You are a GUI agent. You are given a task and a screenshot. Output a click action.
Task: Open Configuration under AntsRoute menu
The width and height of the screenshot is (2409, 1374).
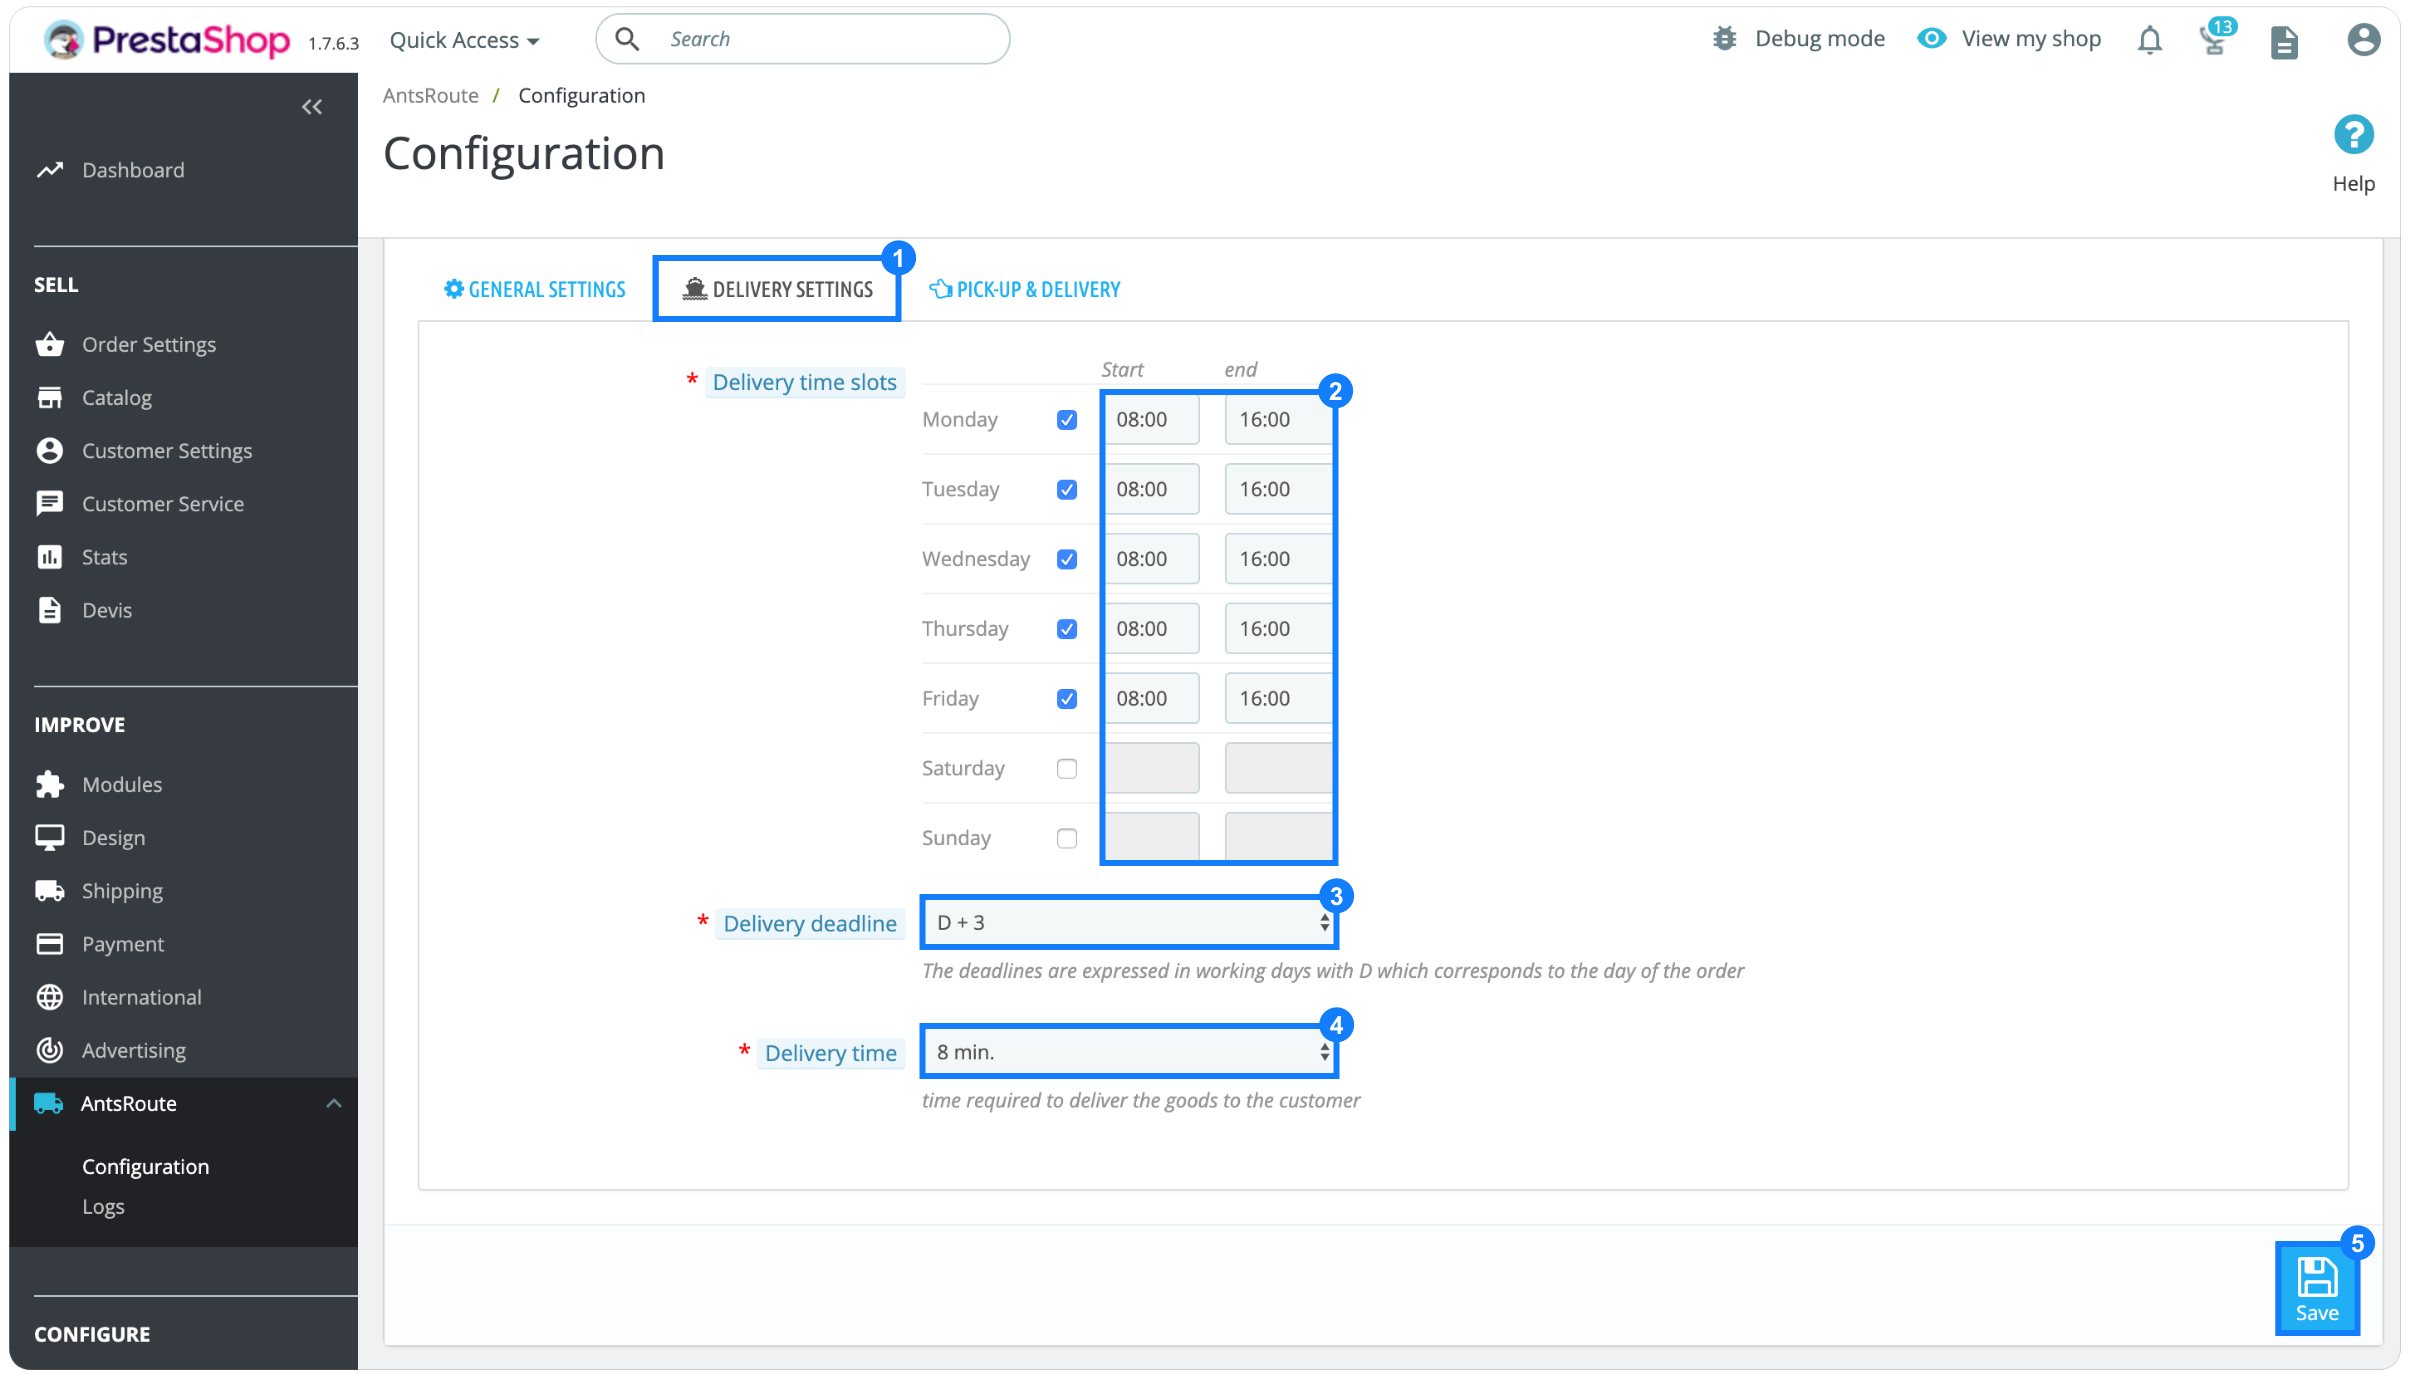(x=146, y=1167)
